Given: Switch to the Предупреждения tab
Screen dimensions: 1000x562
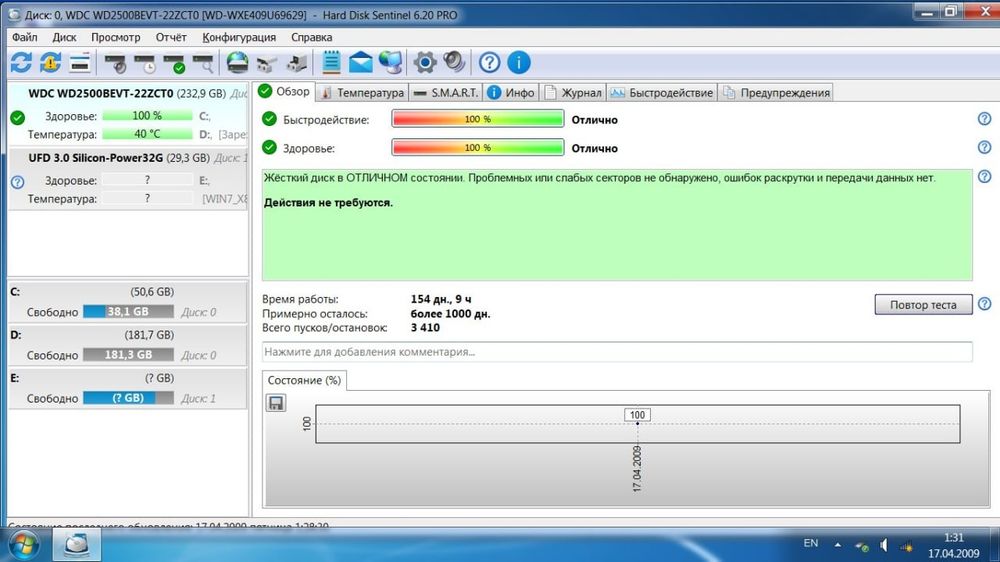Looking at the screenshot, I should point(776,92).
